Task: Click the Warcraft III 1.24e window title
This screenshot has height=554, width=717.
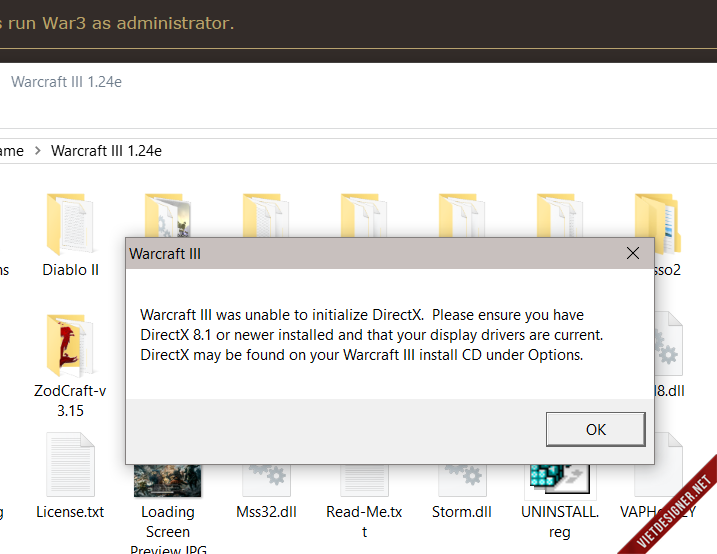Action: click(x=66, y=82)
